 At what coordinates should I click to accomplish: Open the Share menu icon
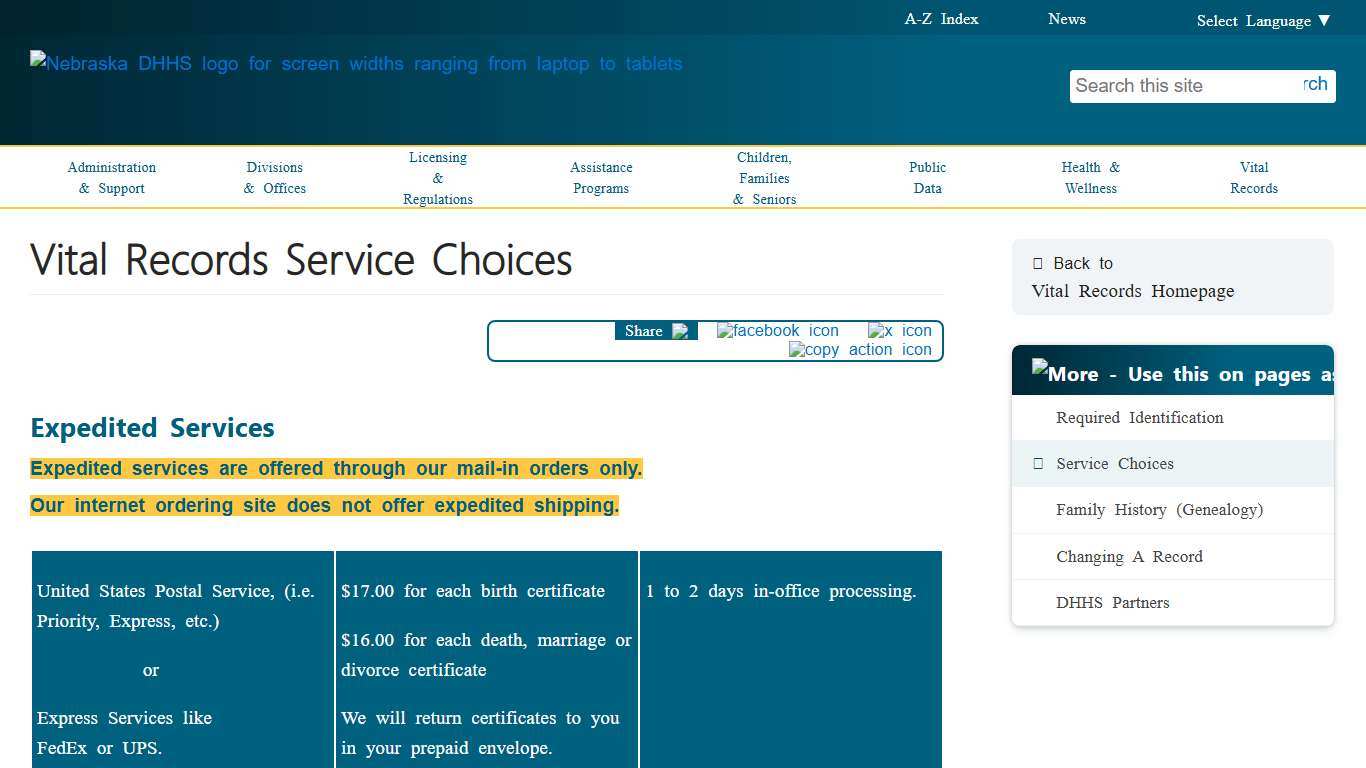(x=682, y=330)
